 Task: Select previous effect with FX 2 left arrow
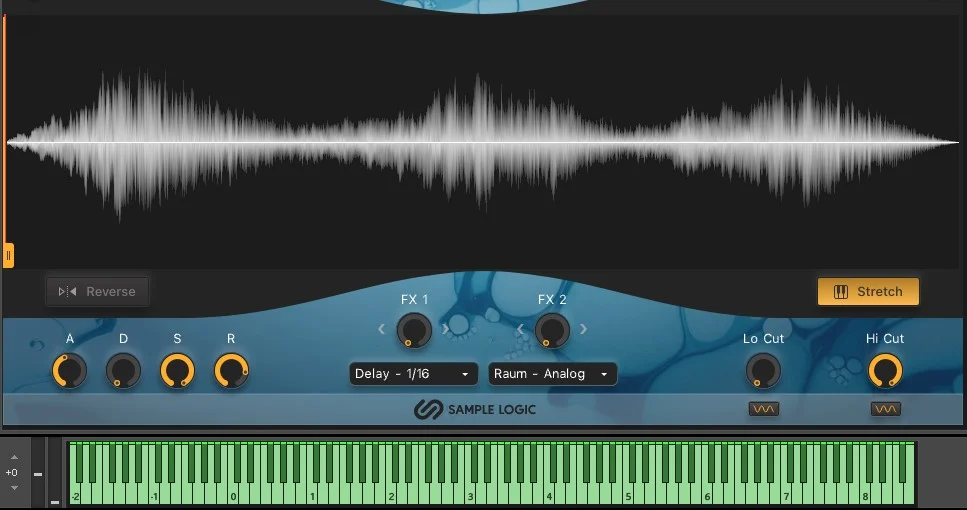pos(520,329)
